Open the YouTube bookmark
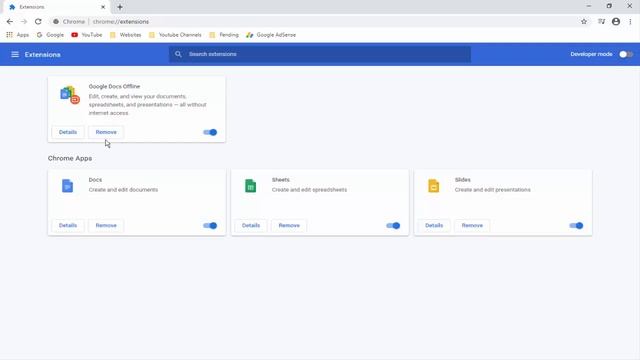640x360 pixels. (87, 35)
